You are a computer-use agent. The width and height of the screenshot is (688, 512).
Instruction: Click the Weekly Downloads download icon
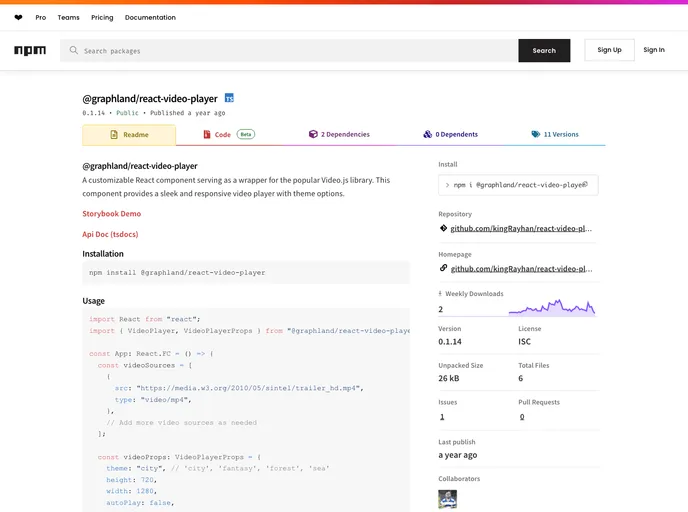click(440, 294)
